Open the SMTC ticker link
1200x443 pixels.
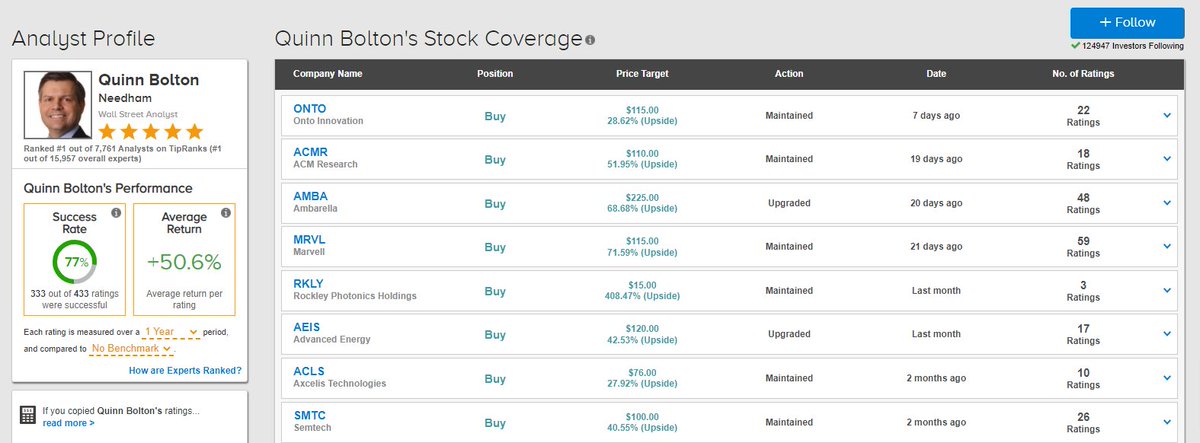310,415
